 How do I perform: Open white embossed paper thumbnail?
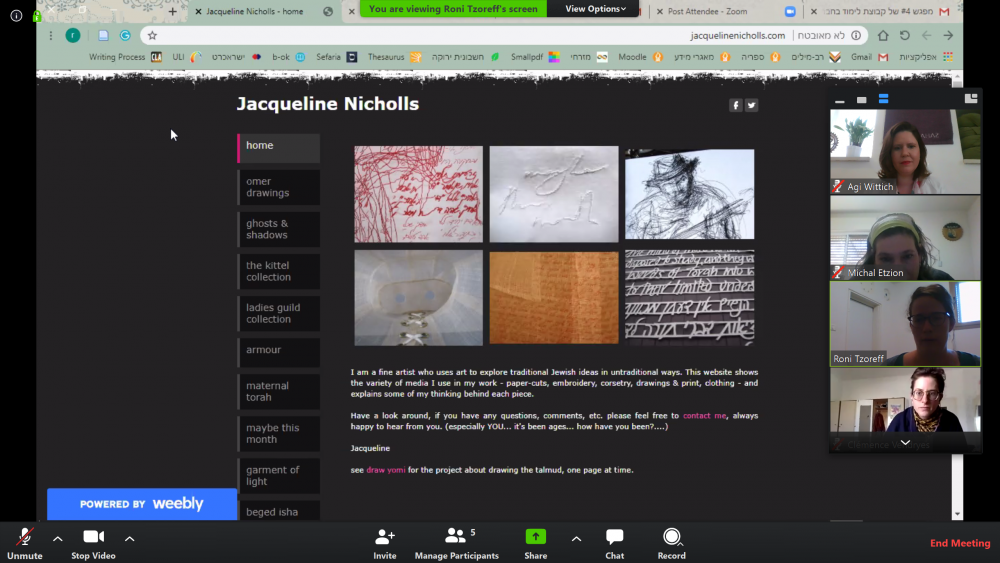(x=554, y=194)
